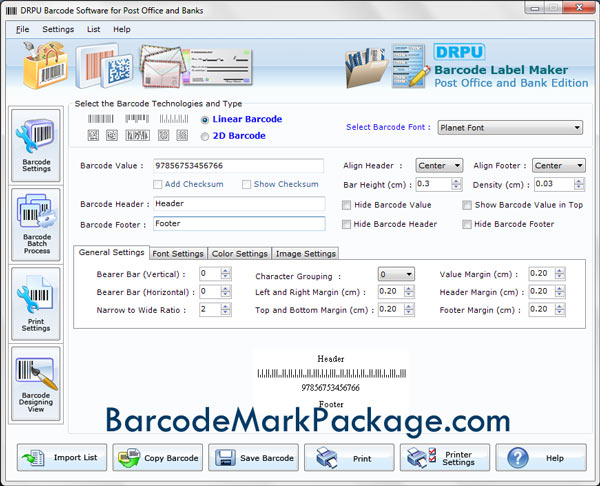Viewport: 600px width, 486px height.
Task: Tick the Show Barcode Value in Top checkbox
Action: click(466, 205)
